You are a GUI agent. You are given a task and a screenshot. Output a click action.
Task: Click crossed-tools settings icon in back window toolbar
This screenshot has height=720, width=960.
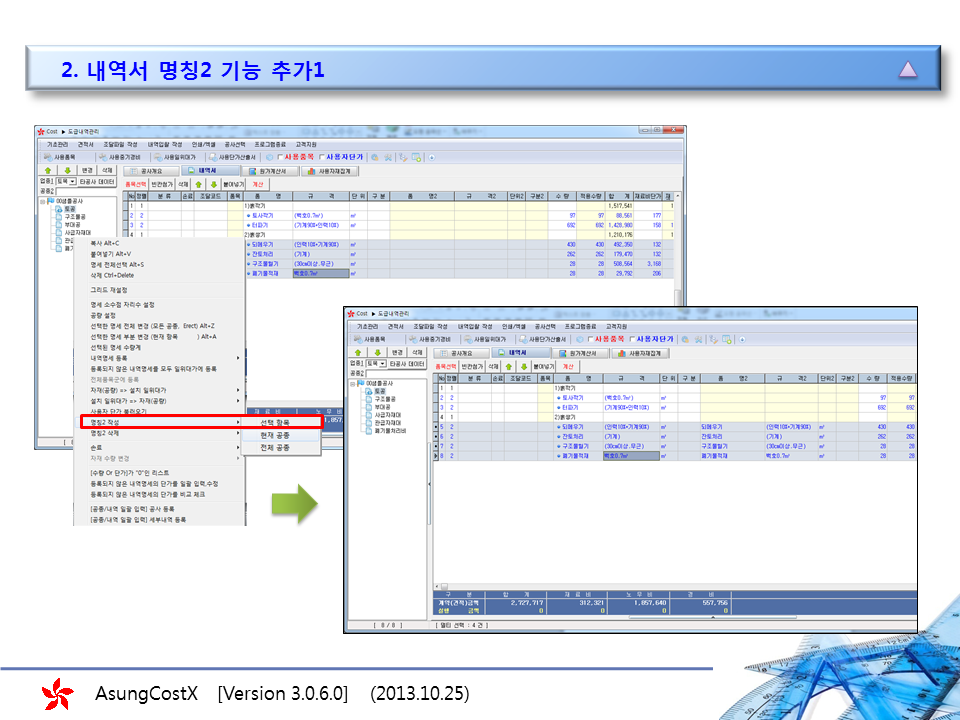[x=388, y=157]
